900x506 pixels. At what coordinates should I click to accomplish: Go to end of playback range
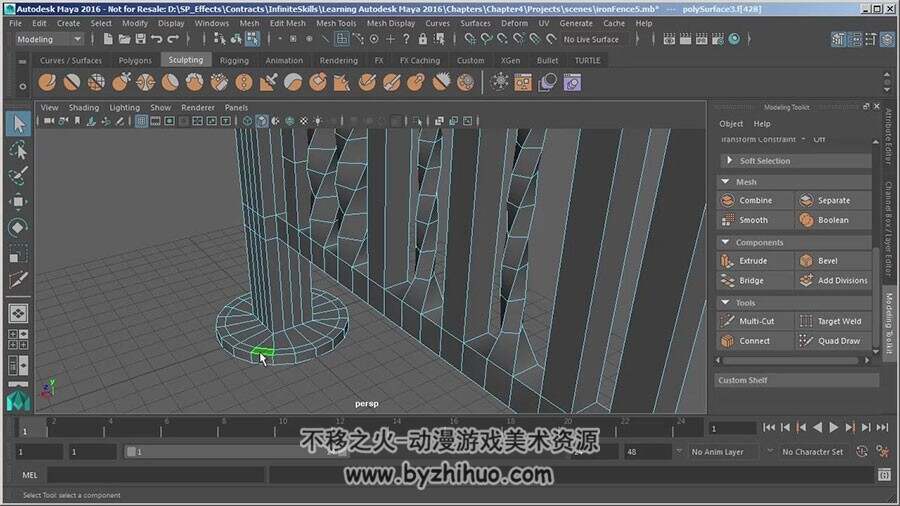[x=883, y=427]
